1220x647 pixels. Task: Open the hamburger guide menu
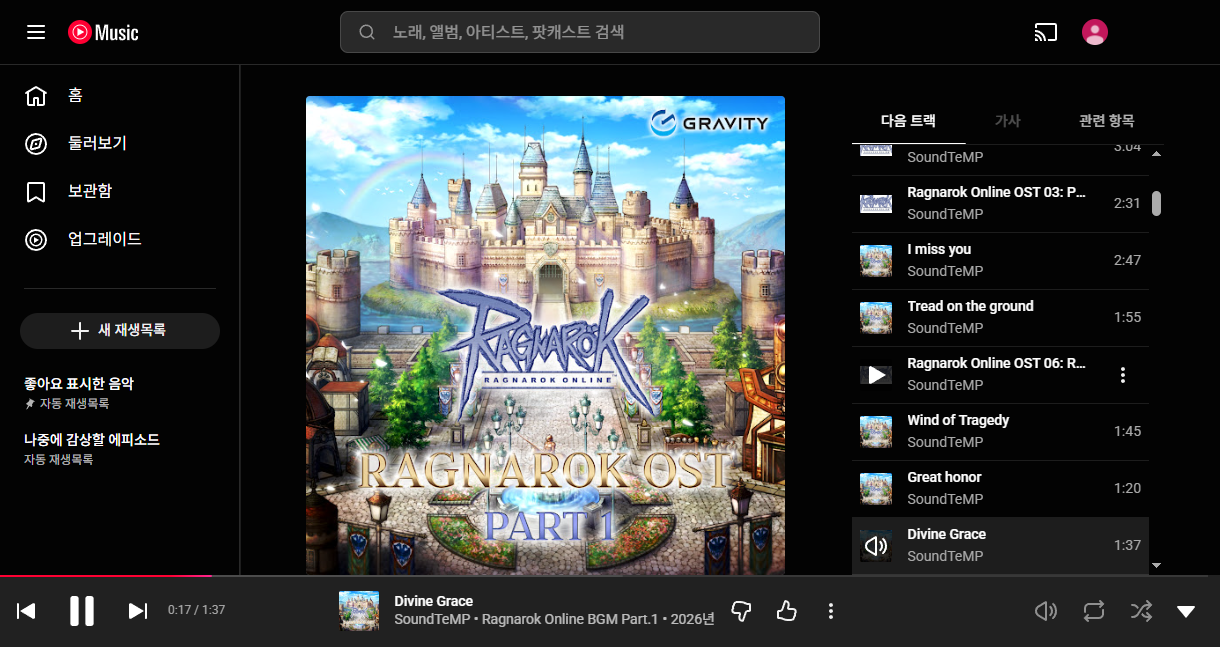pos(36,32)
